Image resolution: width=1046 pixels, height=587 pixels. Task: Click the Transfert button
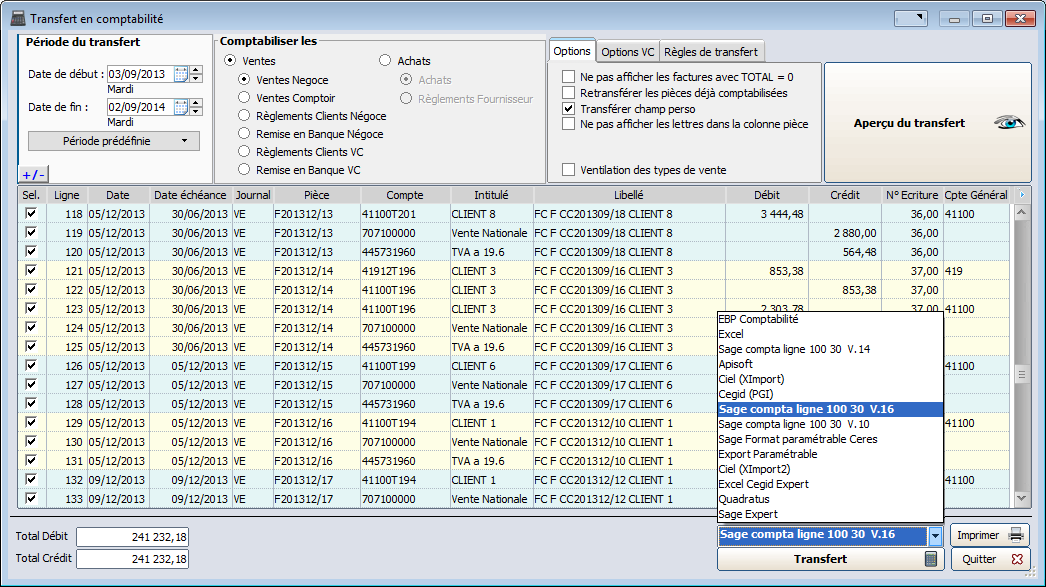[x=831, y=559]
